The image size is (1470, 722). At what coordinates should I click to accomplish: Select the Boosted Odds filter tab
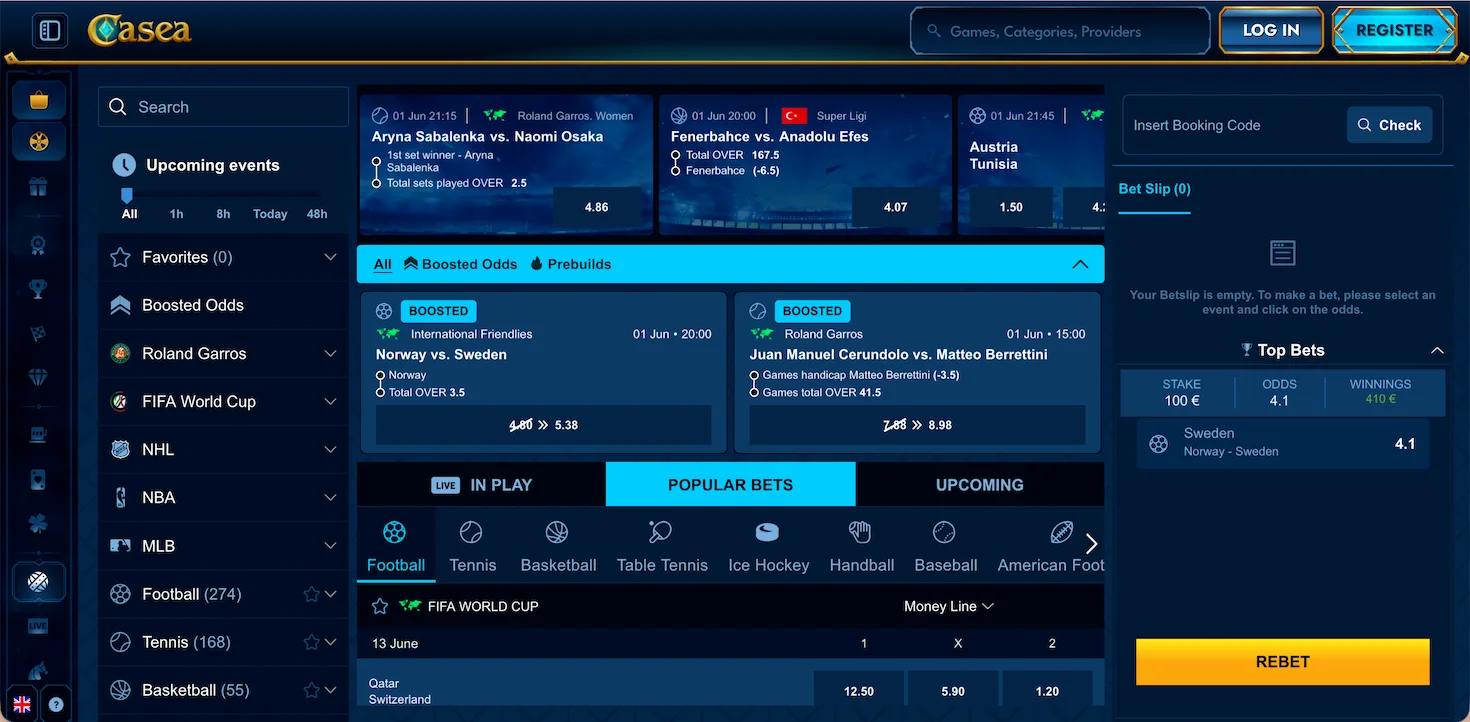[461, 264]
